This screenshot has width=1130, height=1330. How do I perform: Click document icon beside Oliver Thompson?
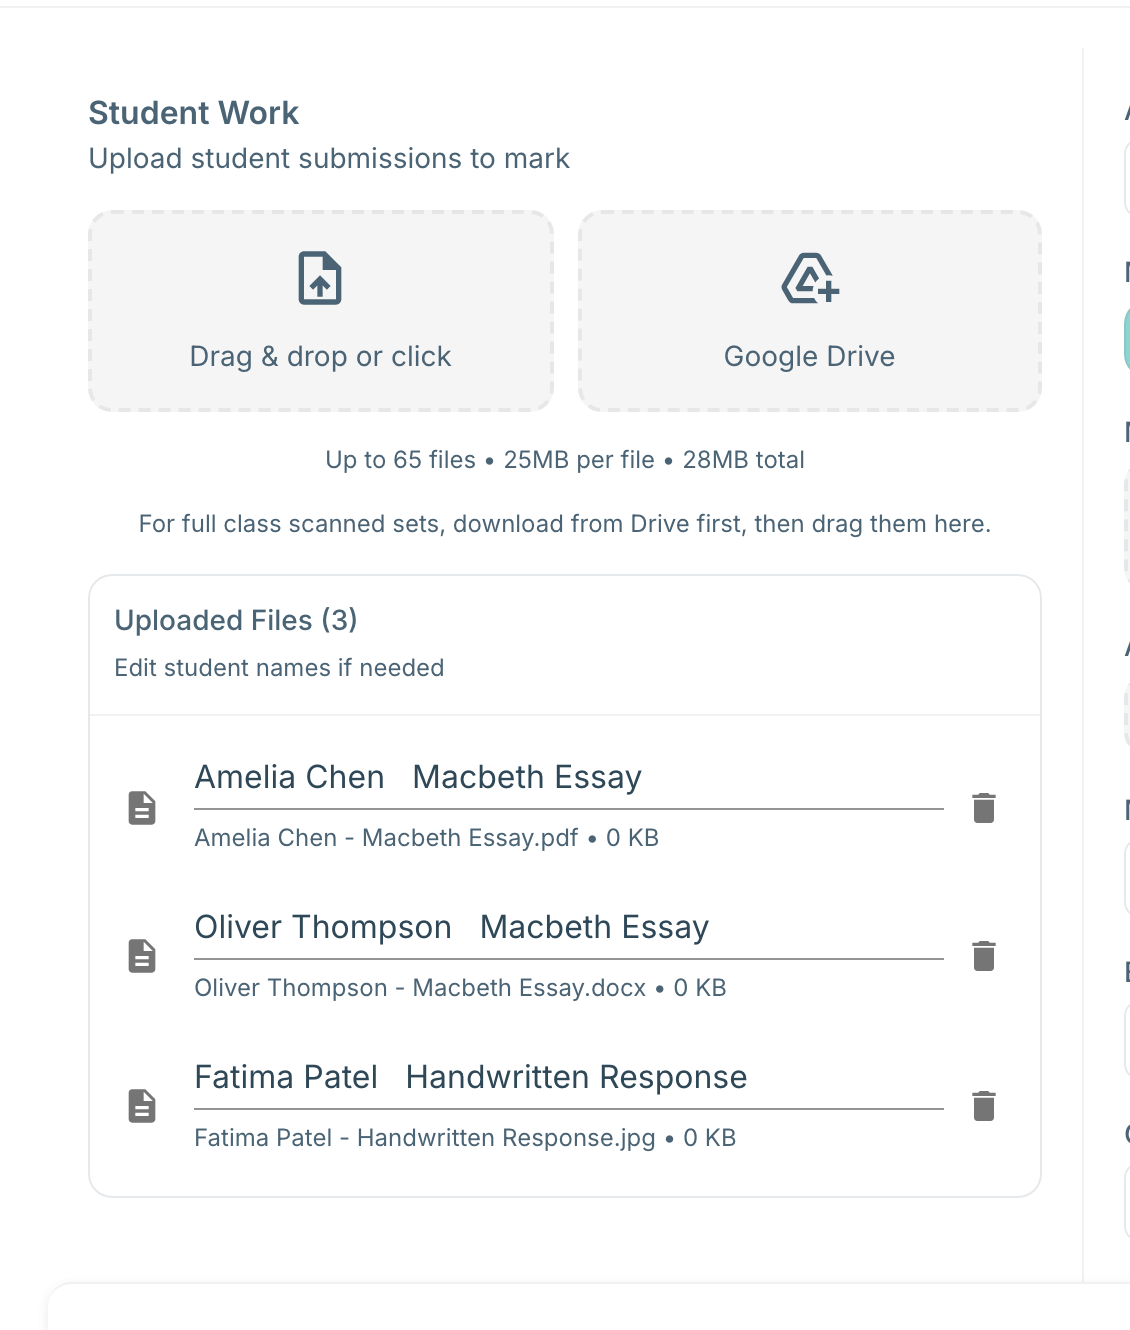coord(142,956)
